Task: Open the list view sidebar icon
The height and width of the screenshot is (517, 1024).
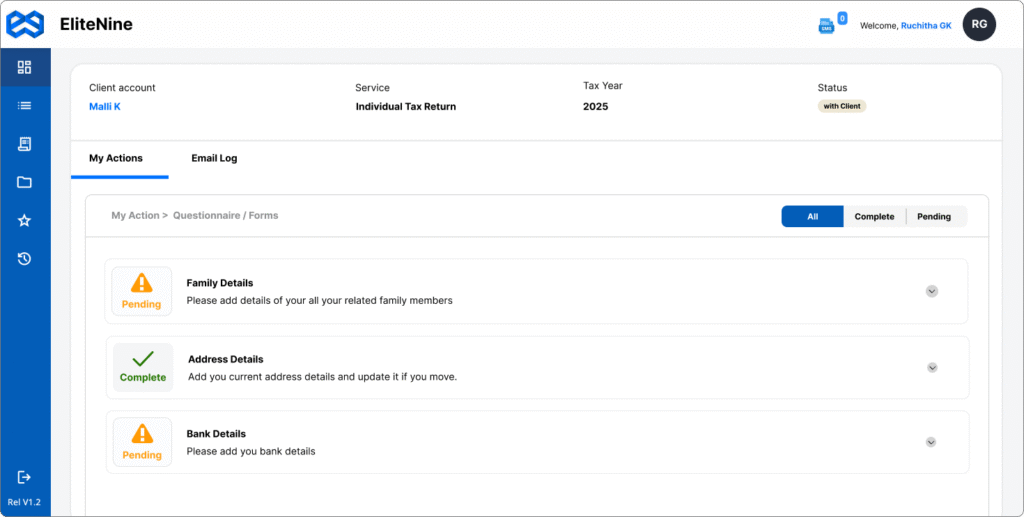Action: [25, 106]
